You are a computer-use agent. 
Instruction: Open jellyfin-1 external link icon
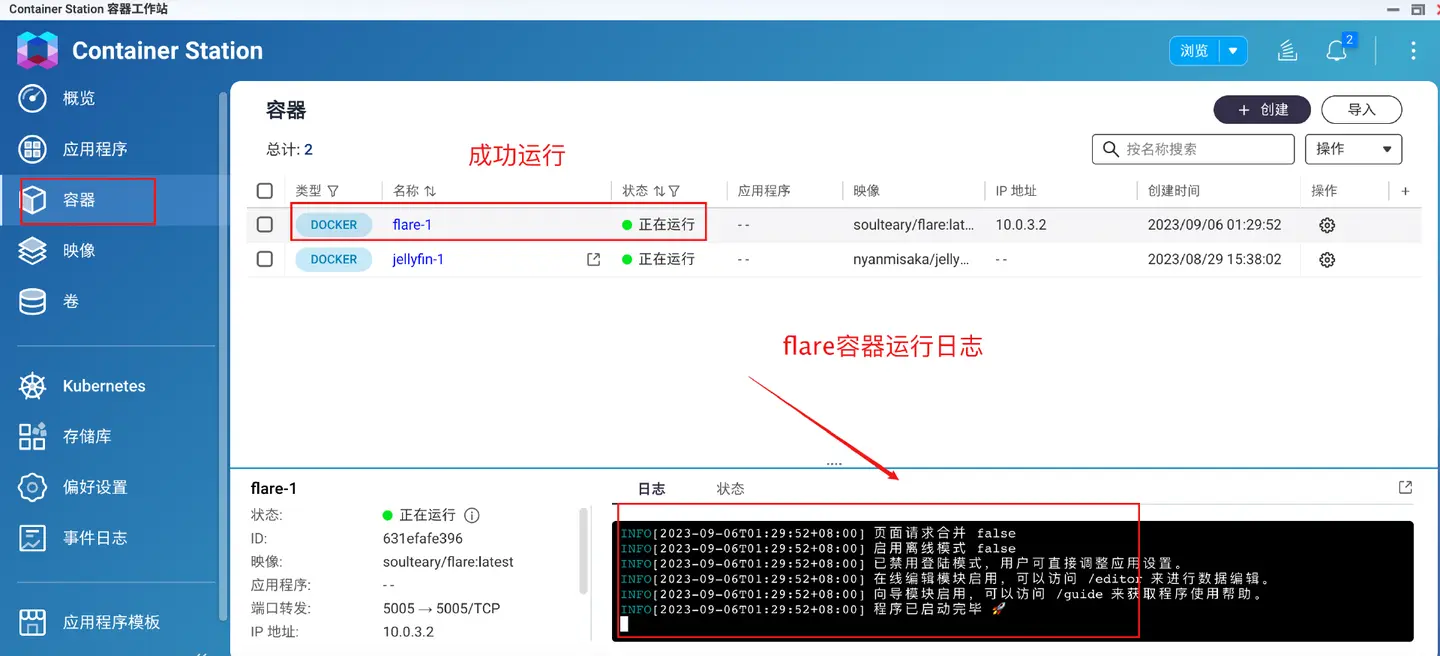tap(593, 259)
